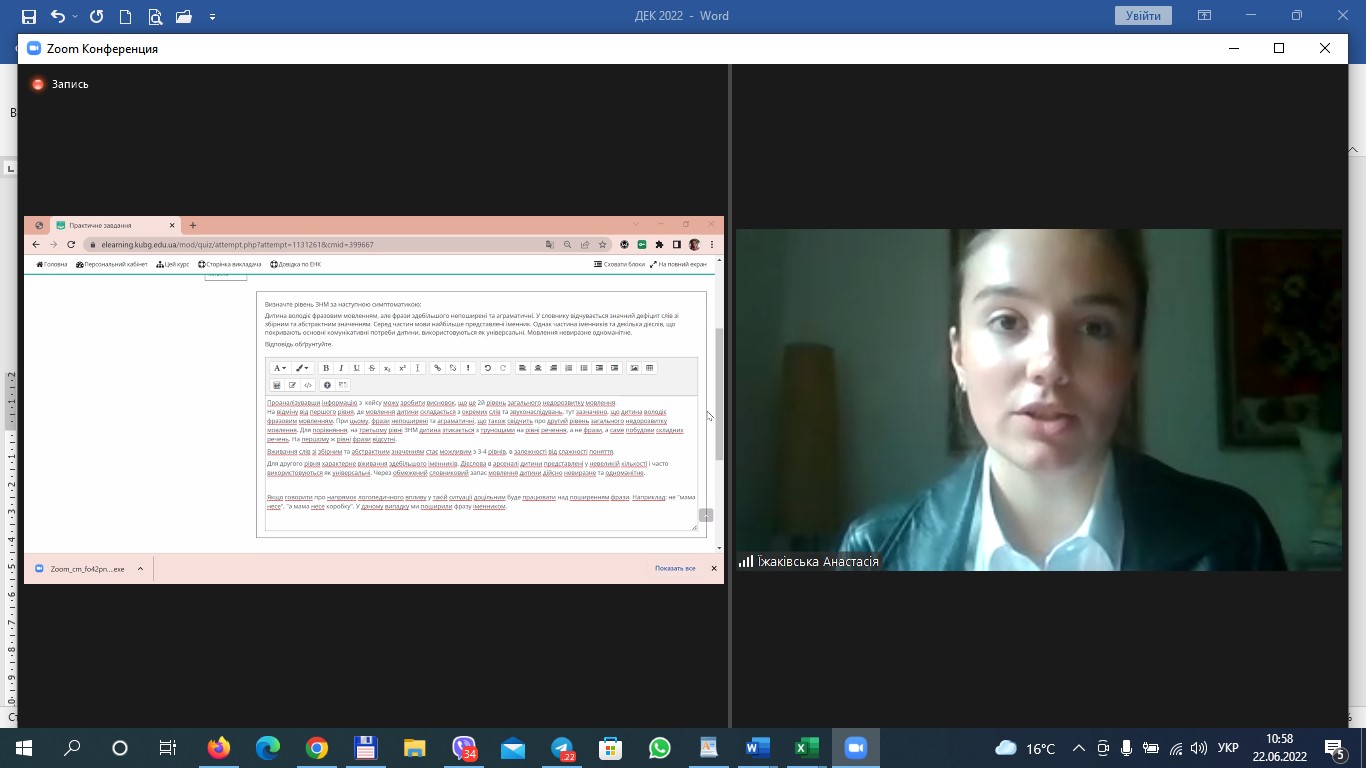Open Print Preview from the quick access toolbar
1366x768 pixels.
(x=154, y=16)
